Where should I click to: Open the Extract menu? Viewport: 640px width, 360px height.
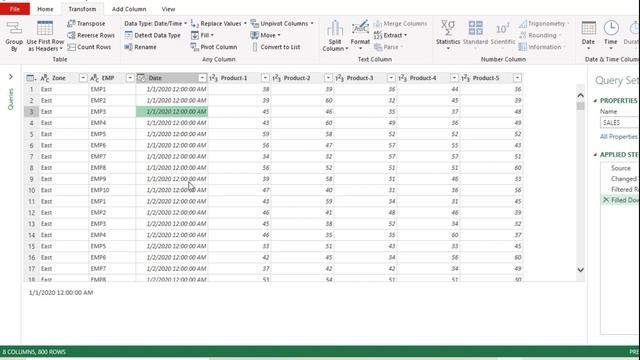point(391,36)
